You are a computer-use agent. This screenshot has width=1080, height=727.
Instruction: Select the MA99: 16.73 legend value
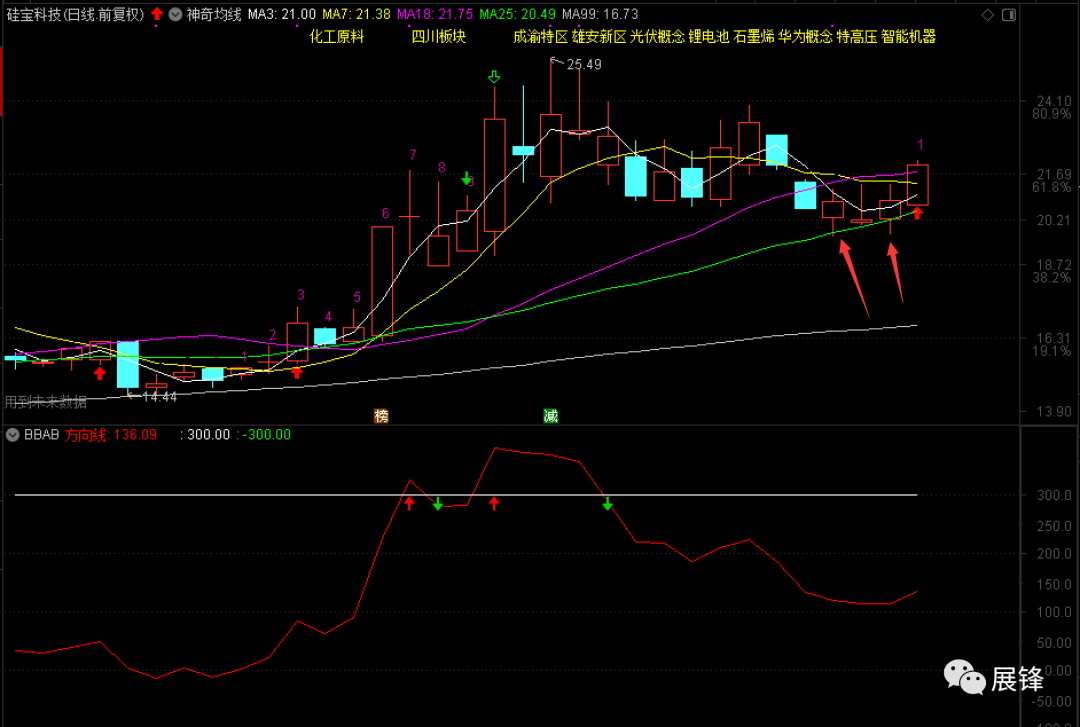click(x=600, y=14)
